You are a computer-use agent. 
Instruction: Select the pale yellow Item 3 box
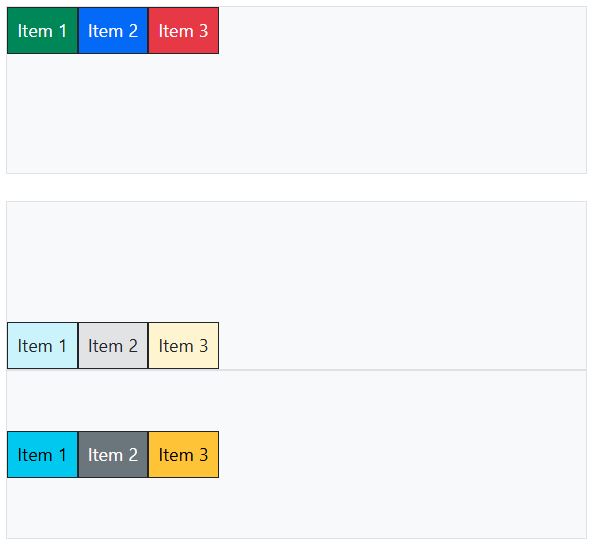pyautogui.click(x=183, y=345)
